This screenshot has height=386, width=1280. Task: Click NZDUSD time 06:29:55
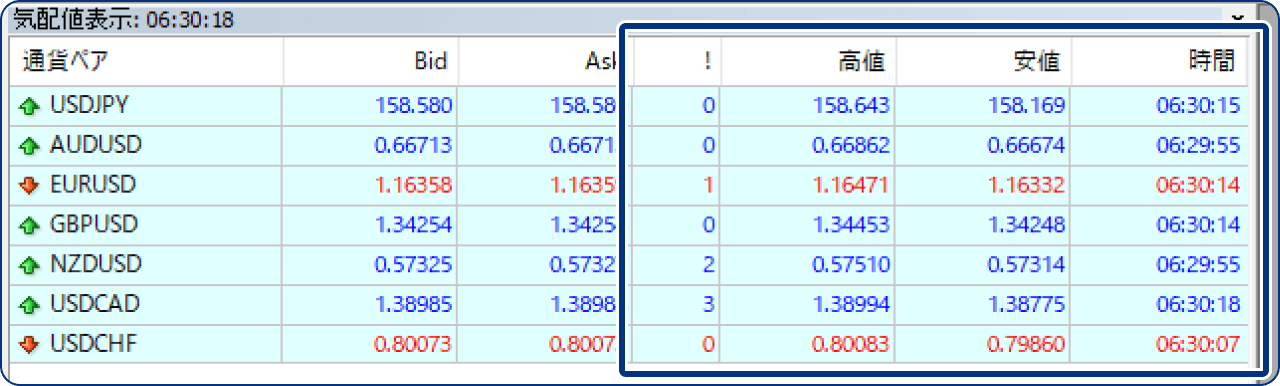pos(1198,265)
